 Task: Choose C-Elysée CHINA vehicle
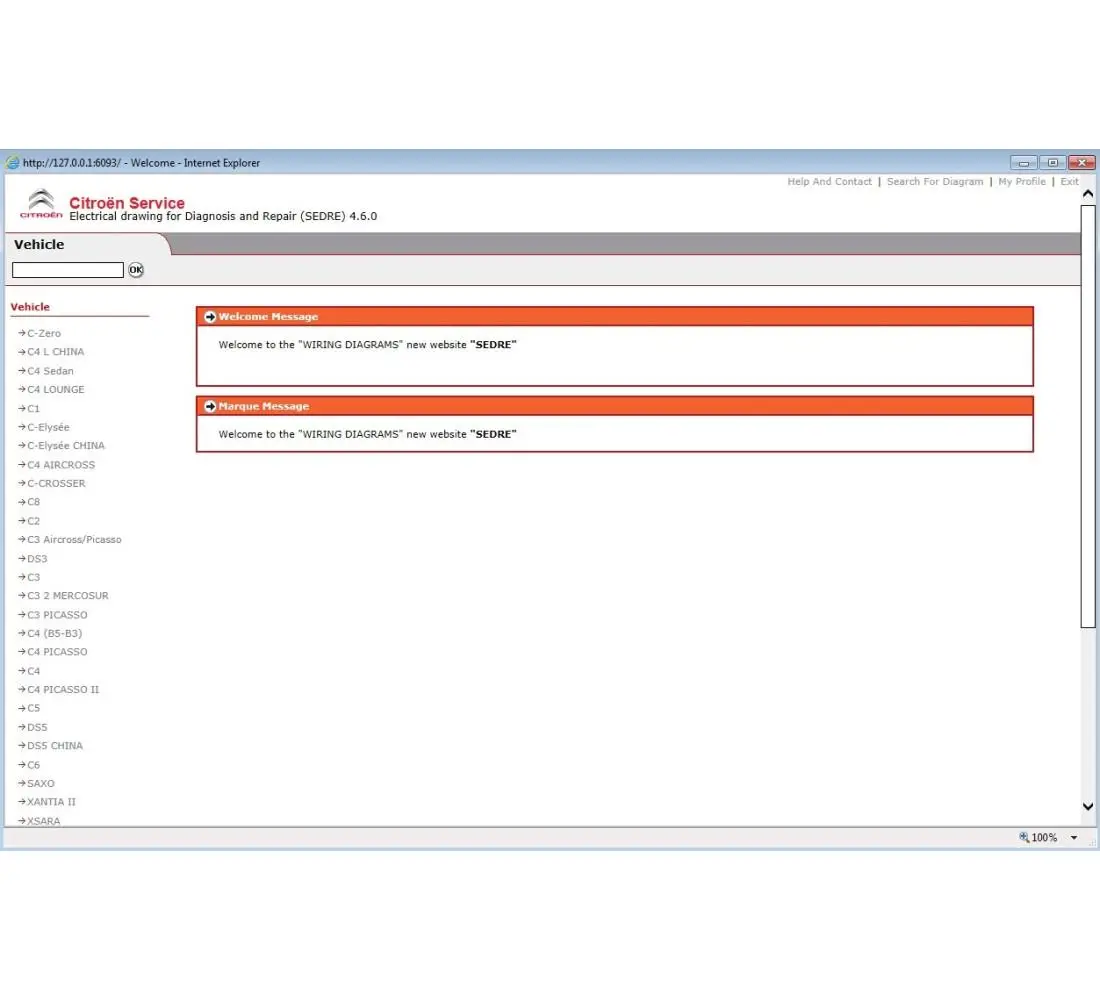pyautogui.click(x=65, y=446)
